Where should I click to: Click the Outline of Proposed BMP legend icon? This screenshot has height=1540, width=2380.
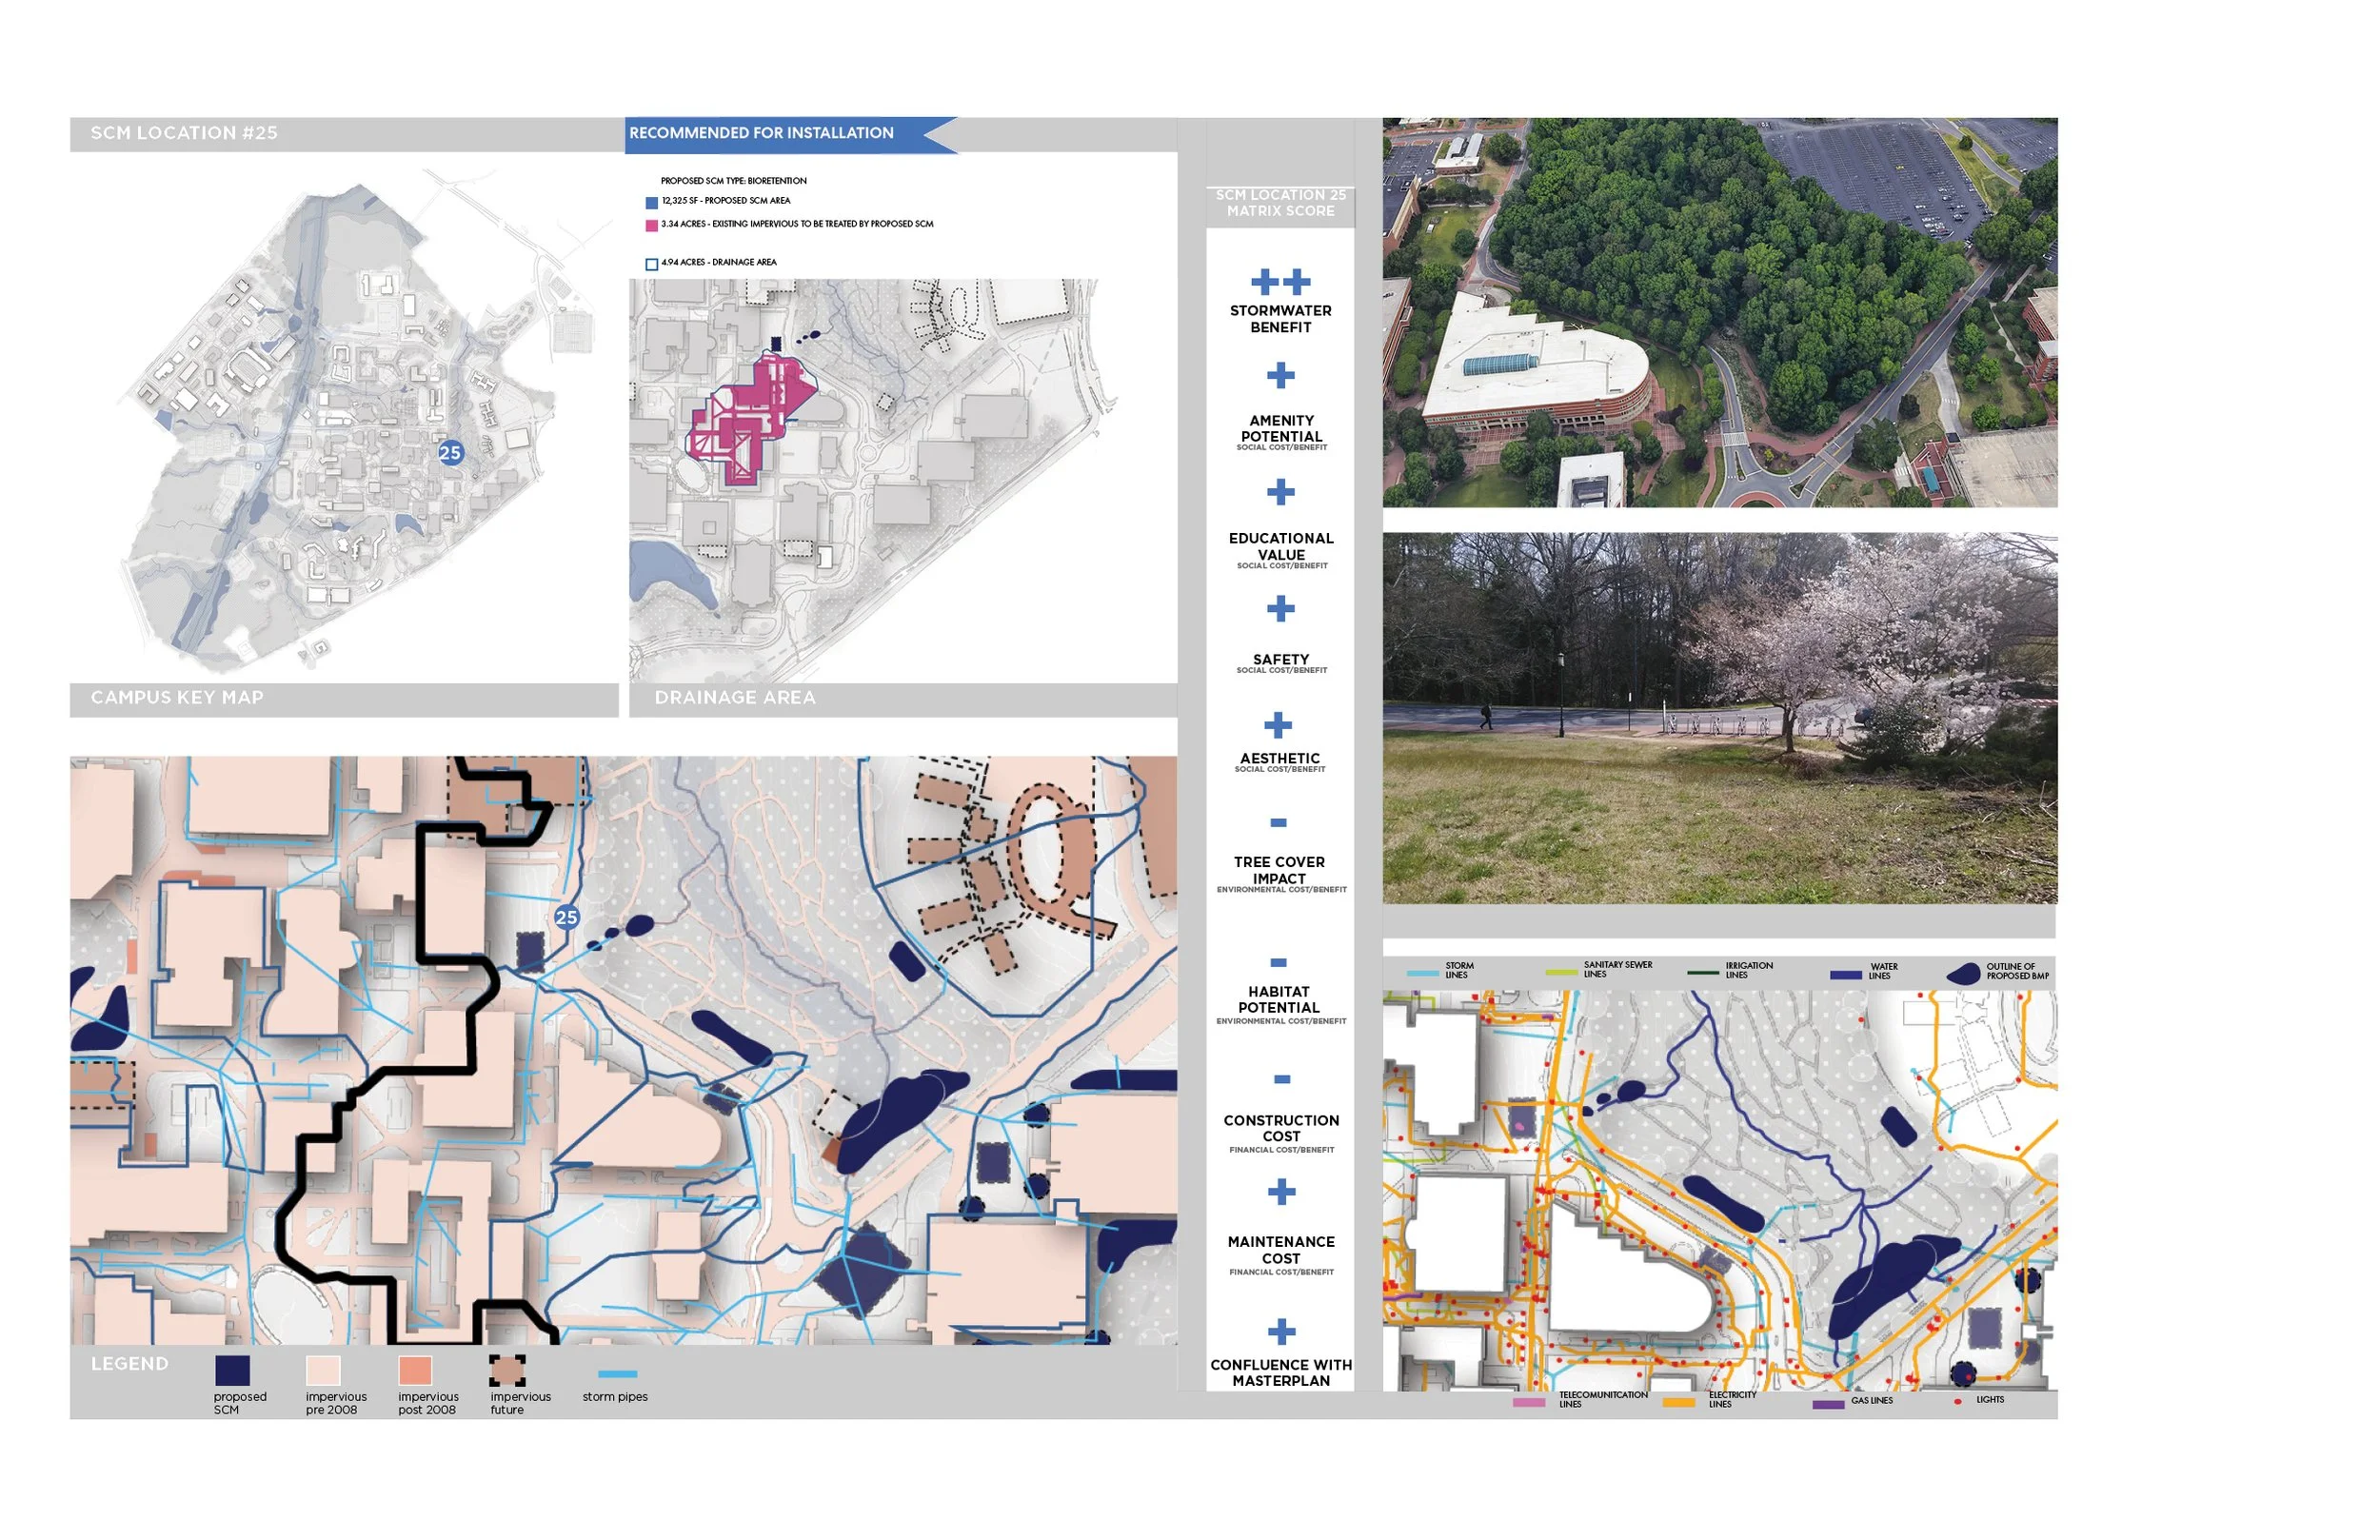click(1963, 974)
